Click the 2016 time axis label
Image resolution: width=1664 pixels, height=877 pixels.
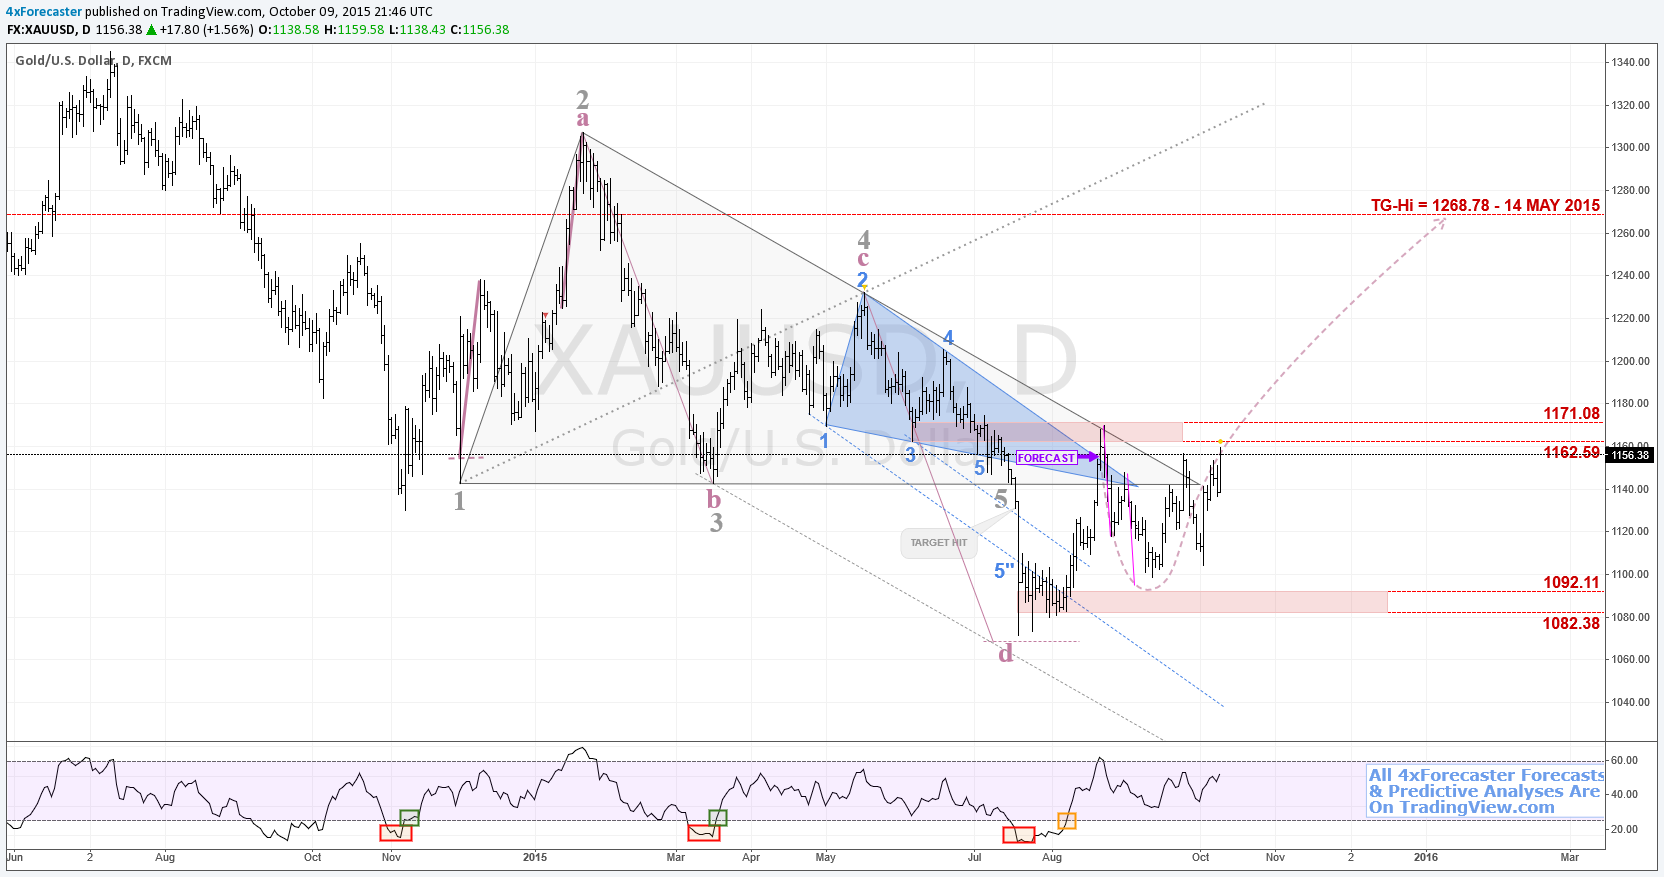[x=1426, y=857]
